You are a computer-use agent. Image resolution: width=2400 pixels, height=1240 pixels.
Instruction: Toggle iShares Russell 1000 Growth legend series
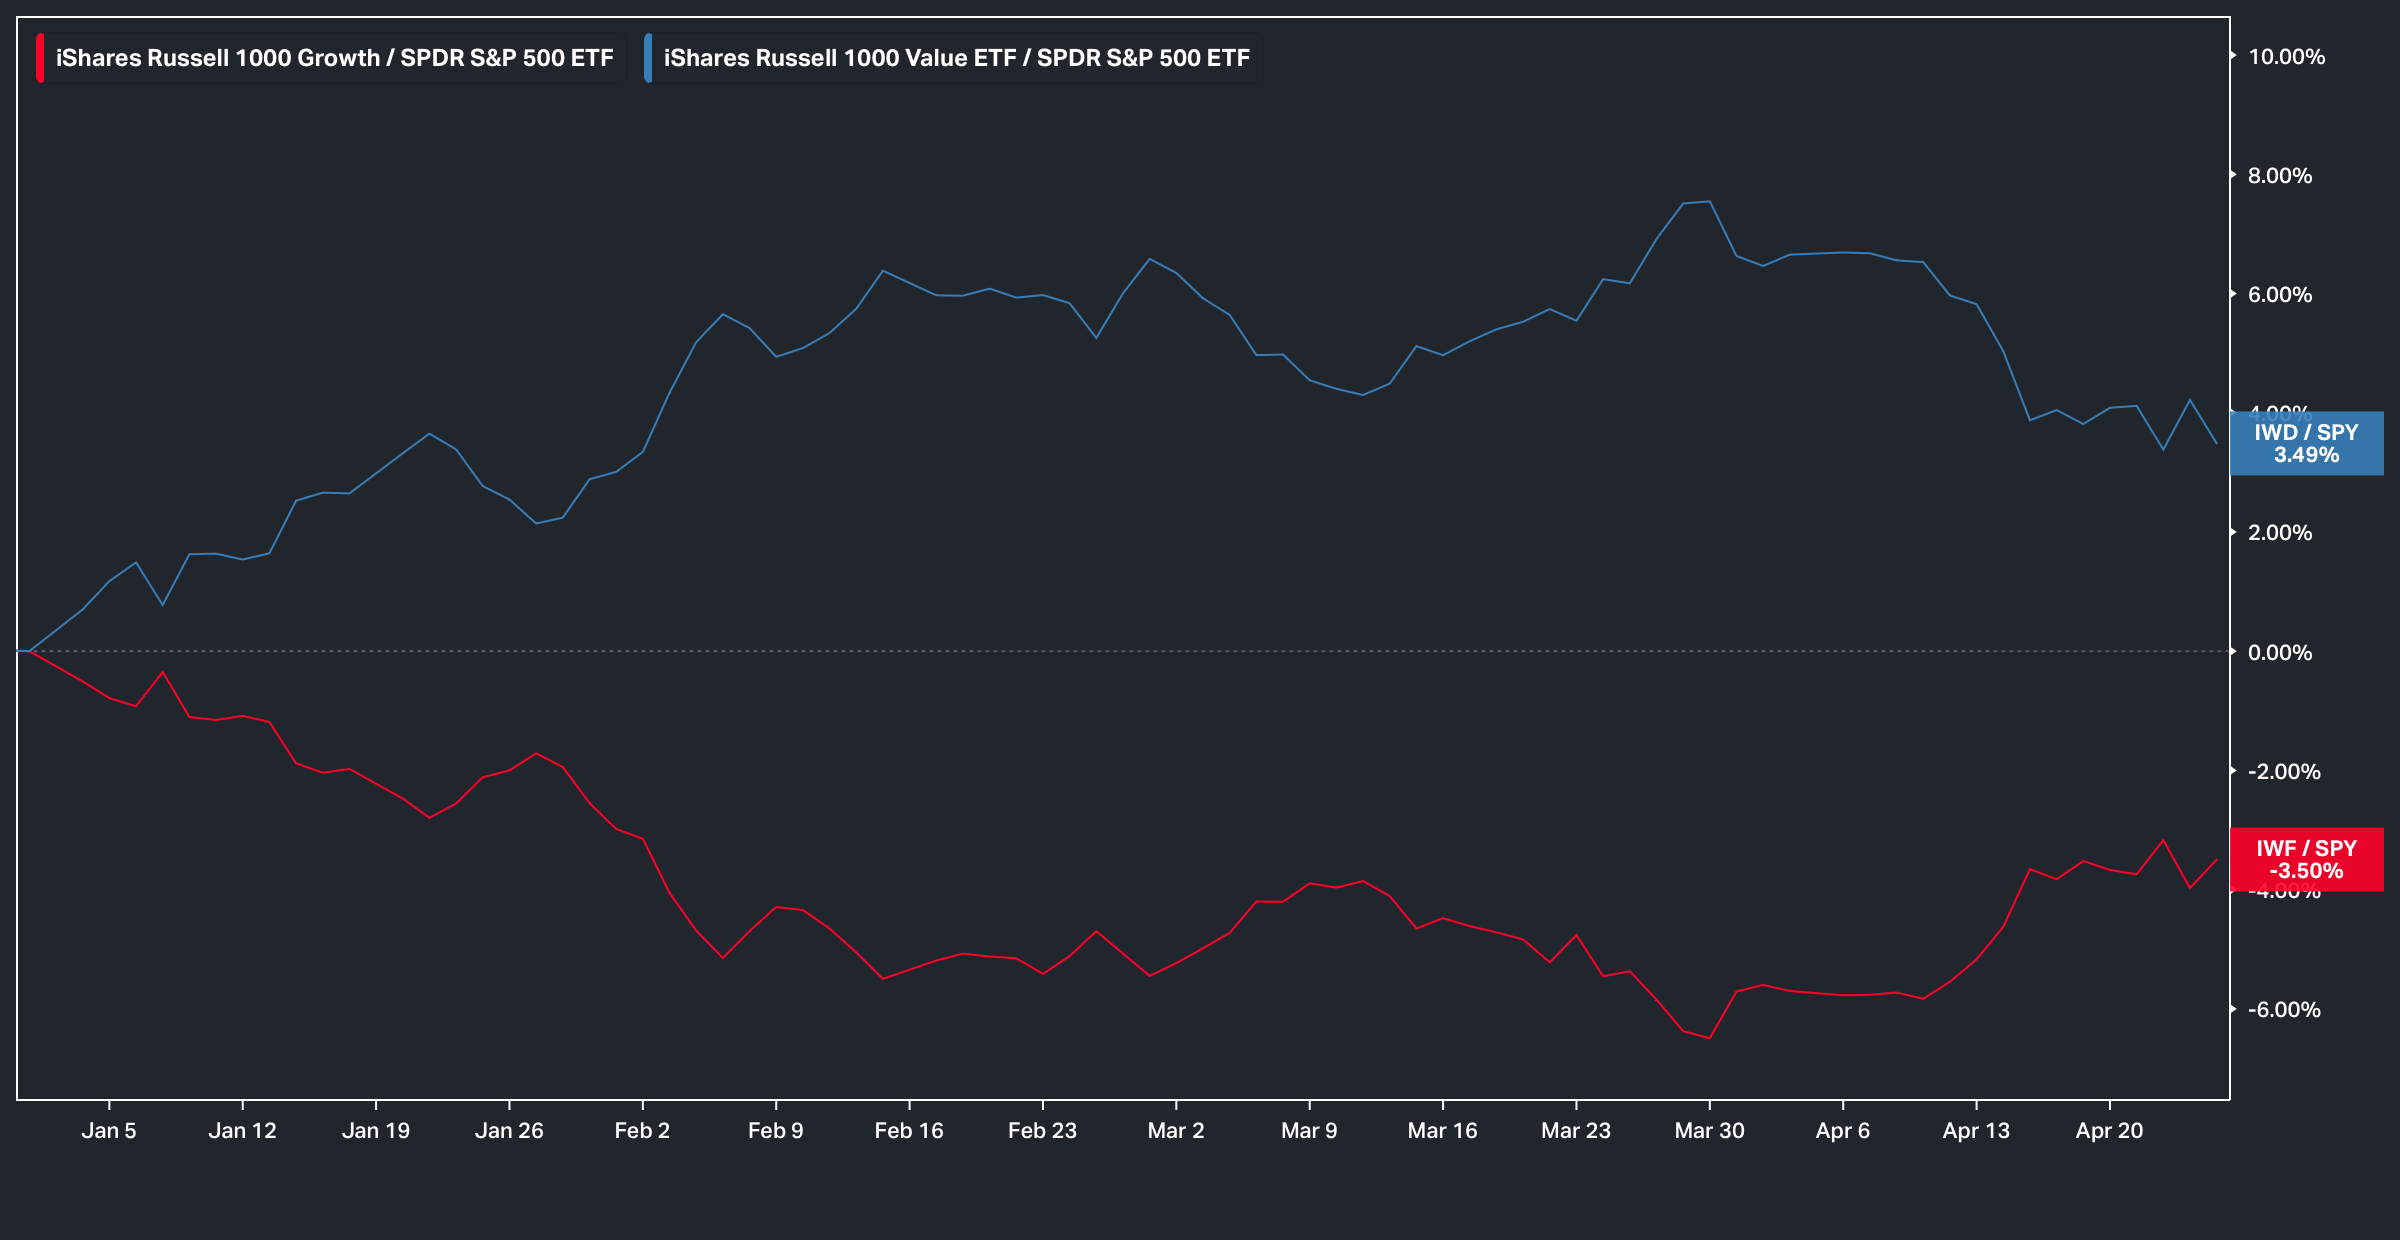pyautogui.click(x=334, y=58)
